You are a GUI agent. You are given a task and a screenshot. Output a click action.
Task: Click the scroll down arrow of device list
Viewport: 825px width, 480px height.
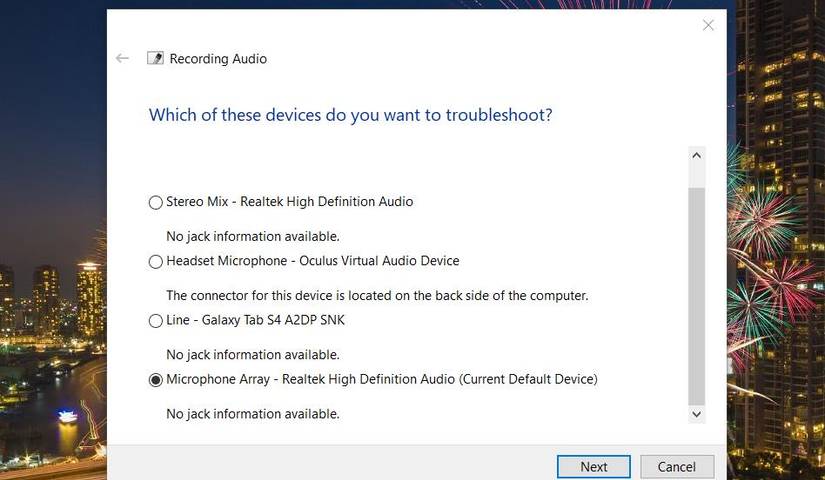[697, 413]
